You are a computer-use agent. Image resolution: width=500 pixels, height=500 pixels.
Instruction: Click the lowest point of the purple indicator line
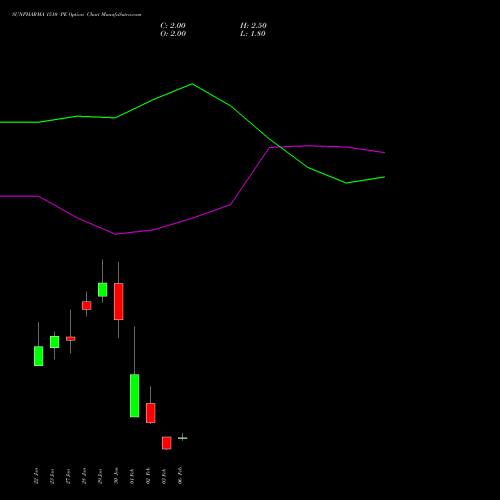116,234
